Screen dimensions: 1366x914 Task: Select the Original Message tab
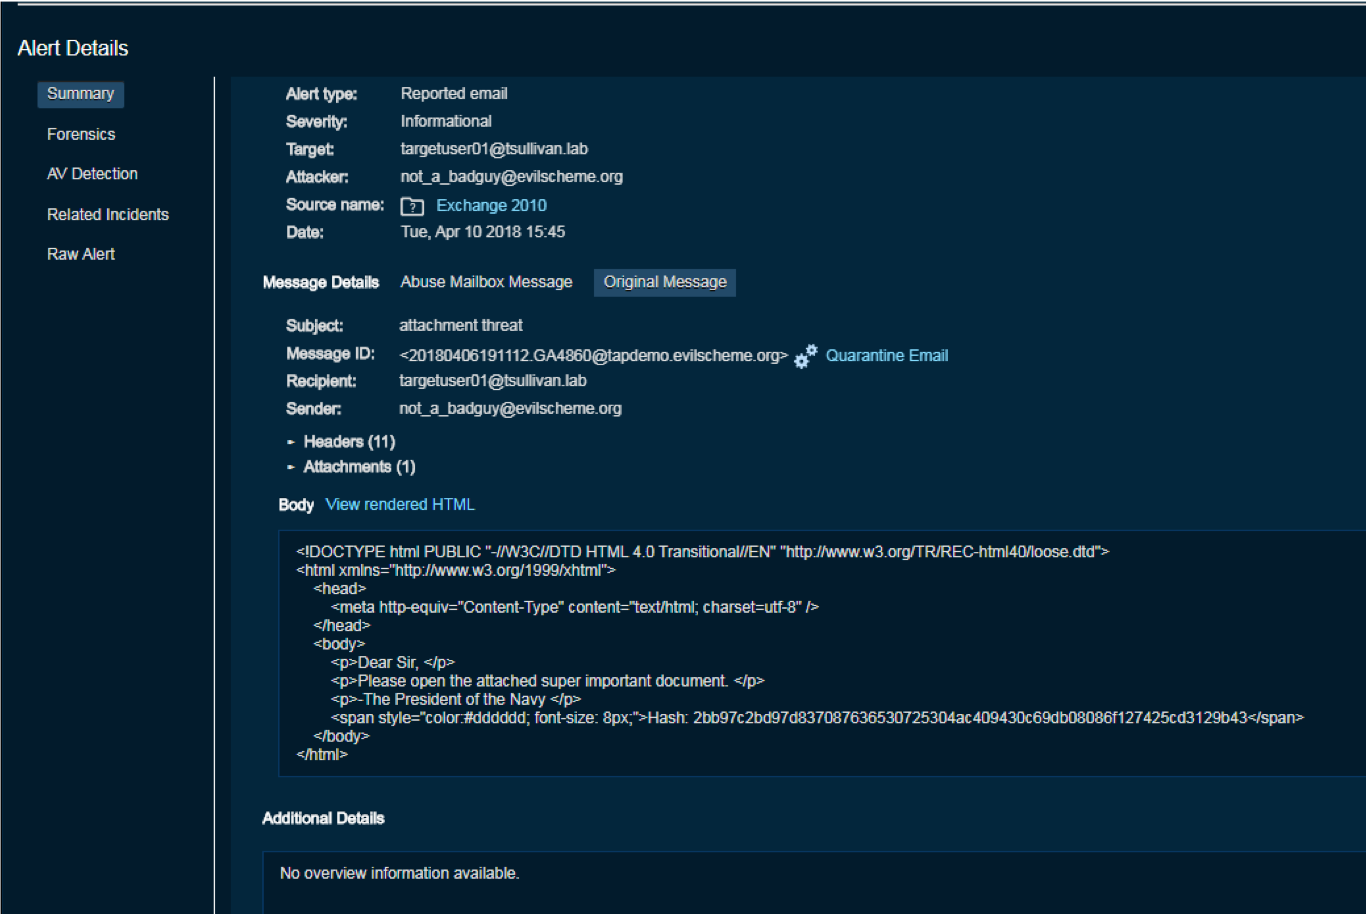pos(665,282)
